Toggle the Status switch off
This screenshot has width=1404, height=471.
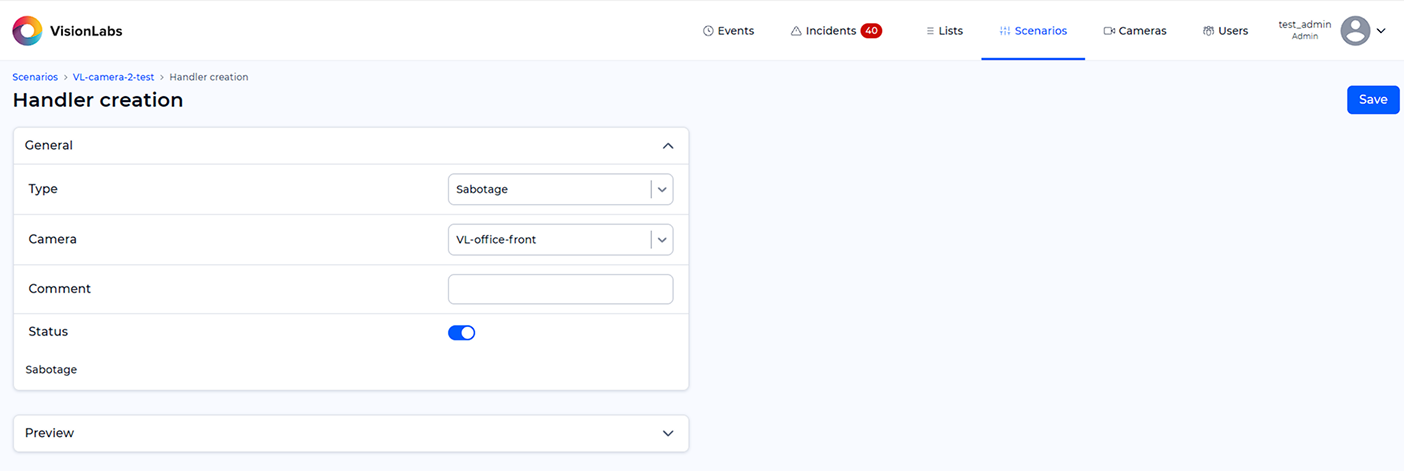coord(461,333)
